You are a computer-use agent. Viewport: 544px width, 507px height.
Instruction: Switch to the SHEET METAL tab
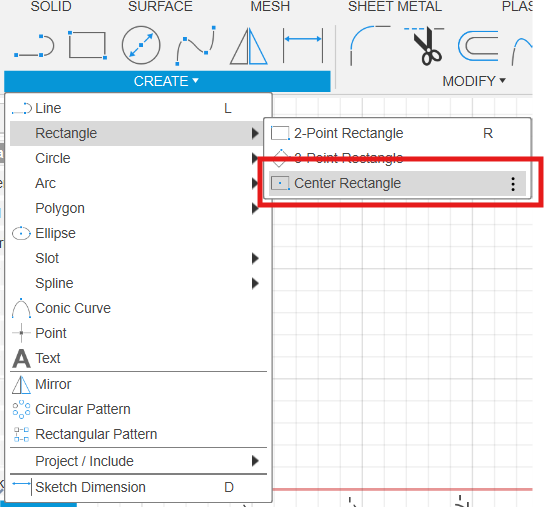[395, 7]
